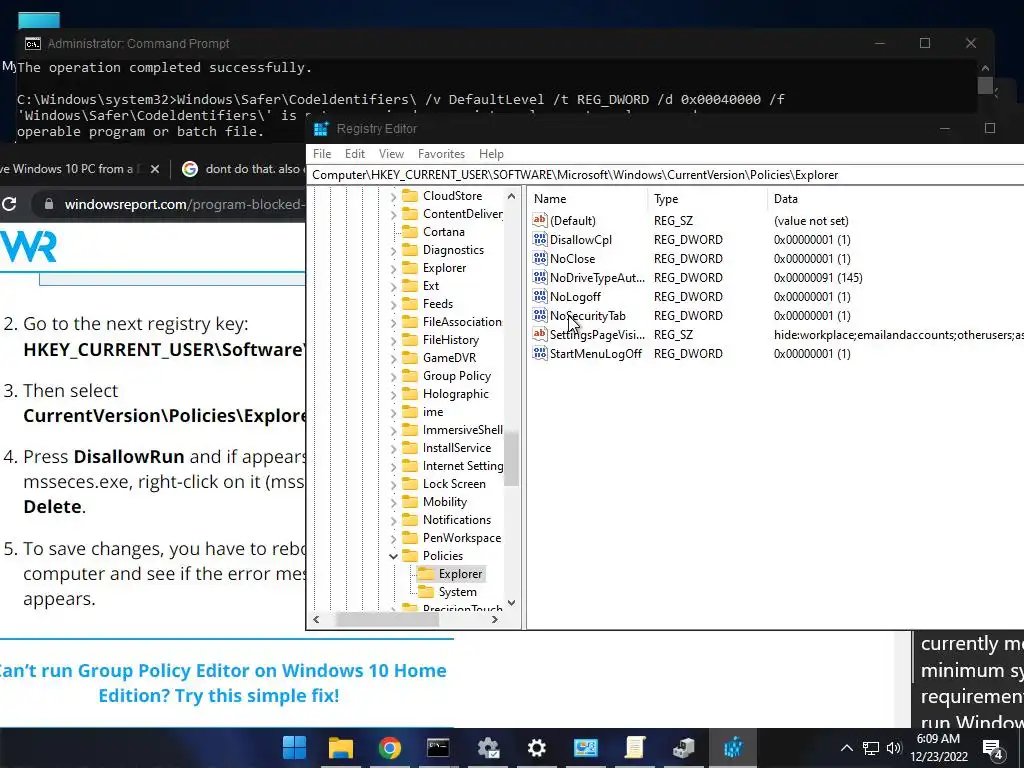Click the StartMenuLogOff DWORD value icon
This screenshot has height=768, width=1024.
tap(539, 353)
